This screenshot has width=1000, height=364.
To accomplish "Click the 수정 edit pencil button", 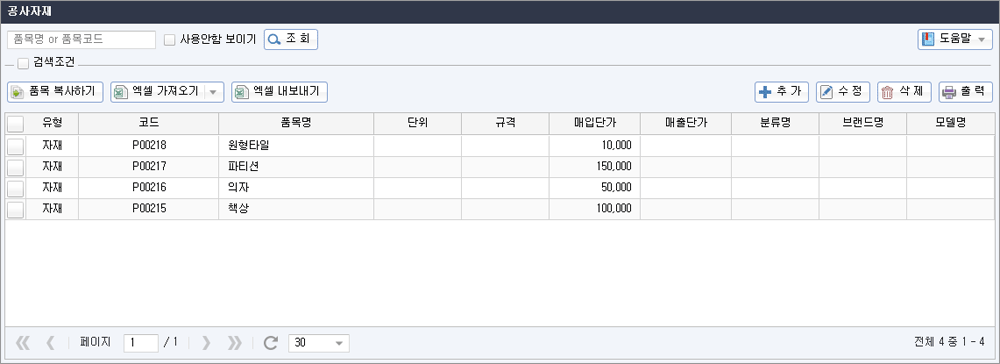I will point(842,92).
